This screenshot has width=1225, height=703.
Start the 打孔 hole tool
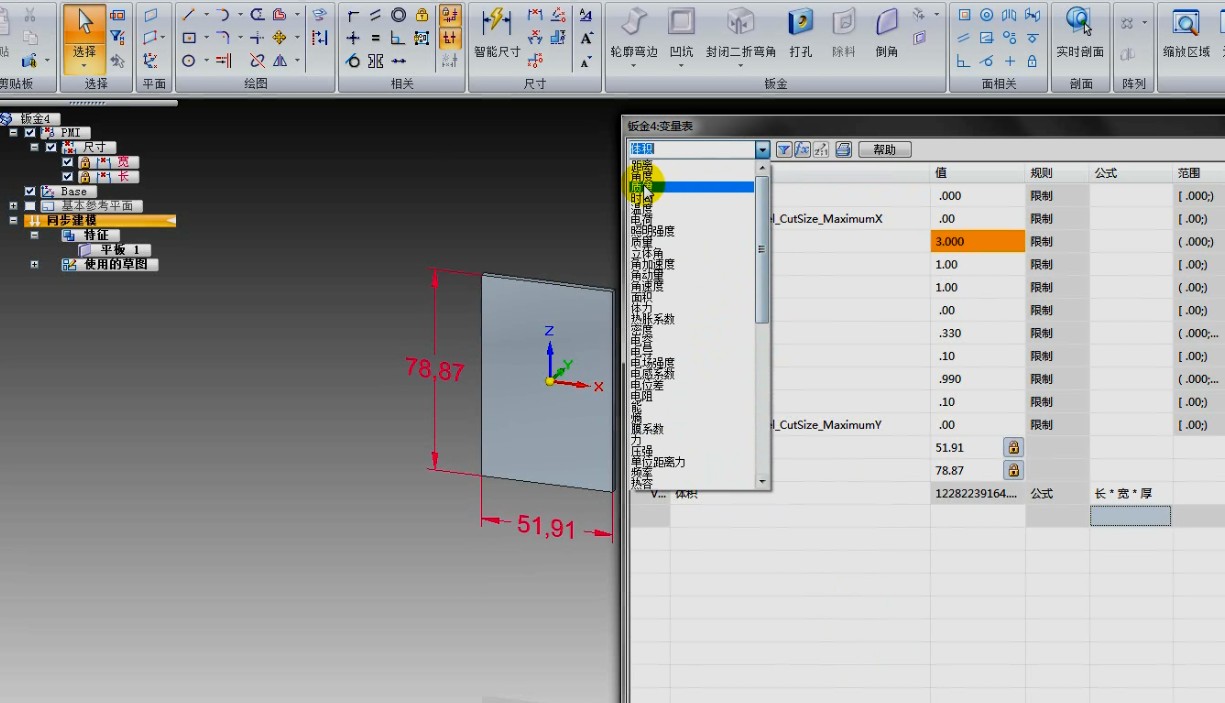(801, 33)
